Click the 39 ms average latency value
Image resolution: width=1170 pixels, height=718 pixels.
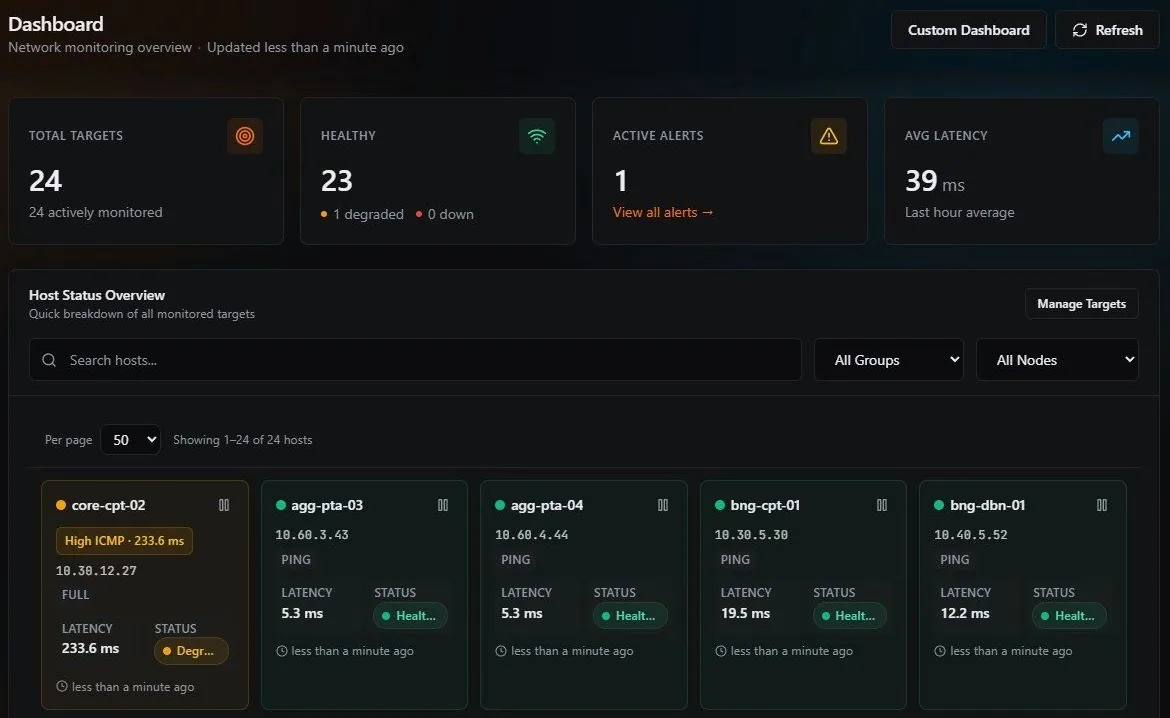(935, 181)
